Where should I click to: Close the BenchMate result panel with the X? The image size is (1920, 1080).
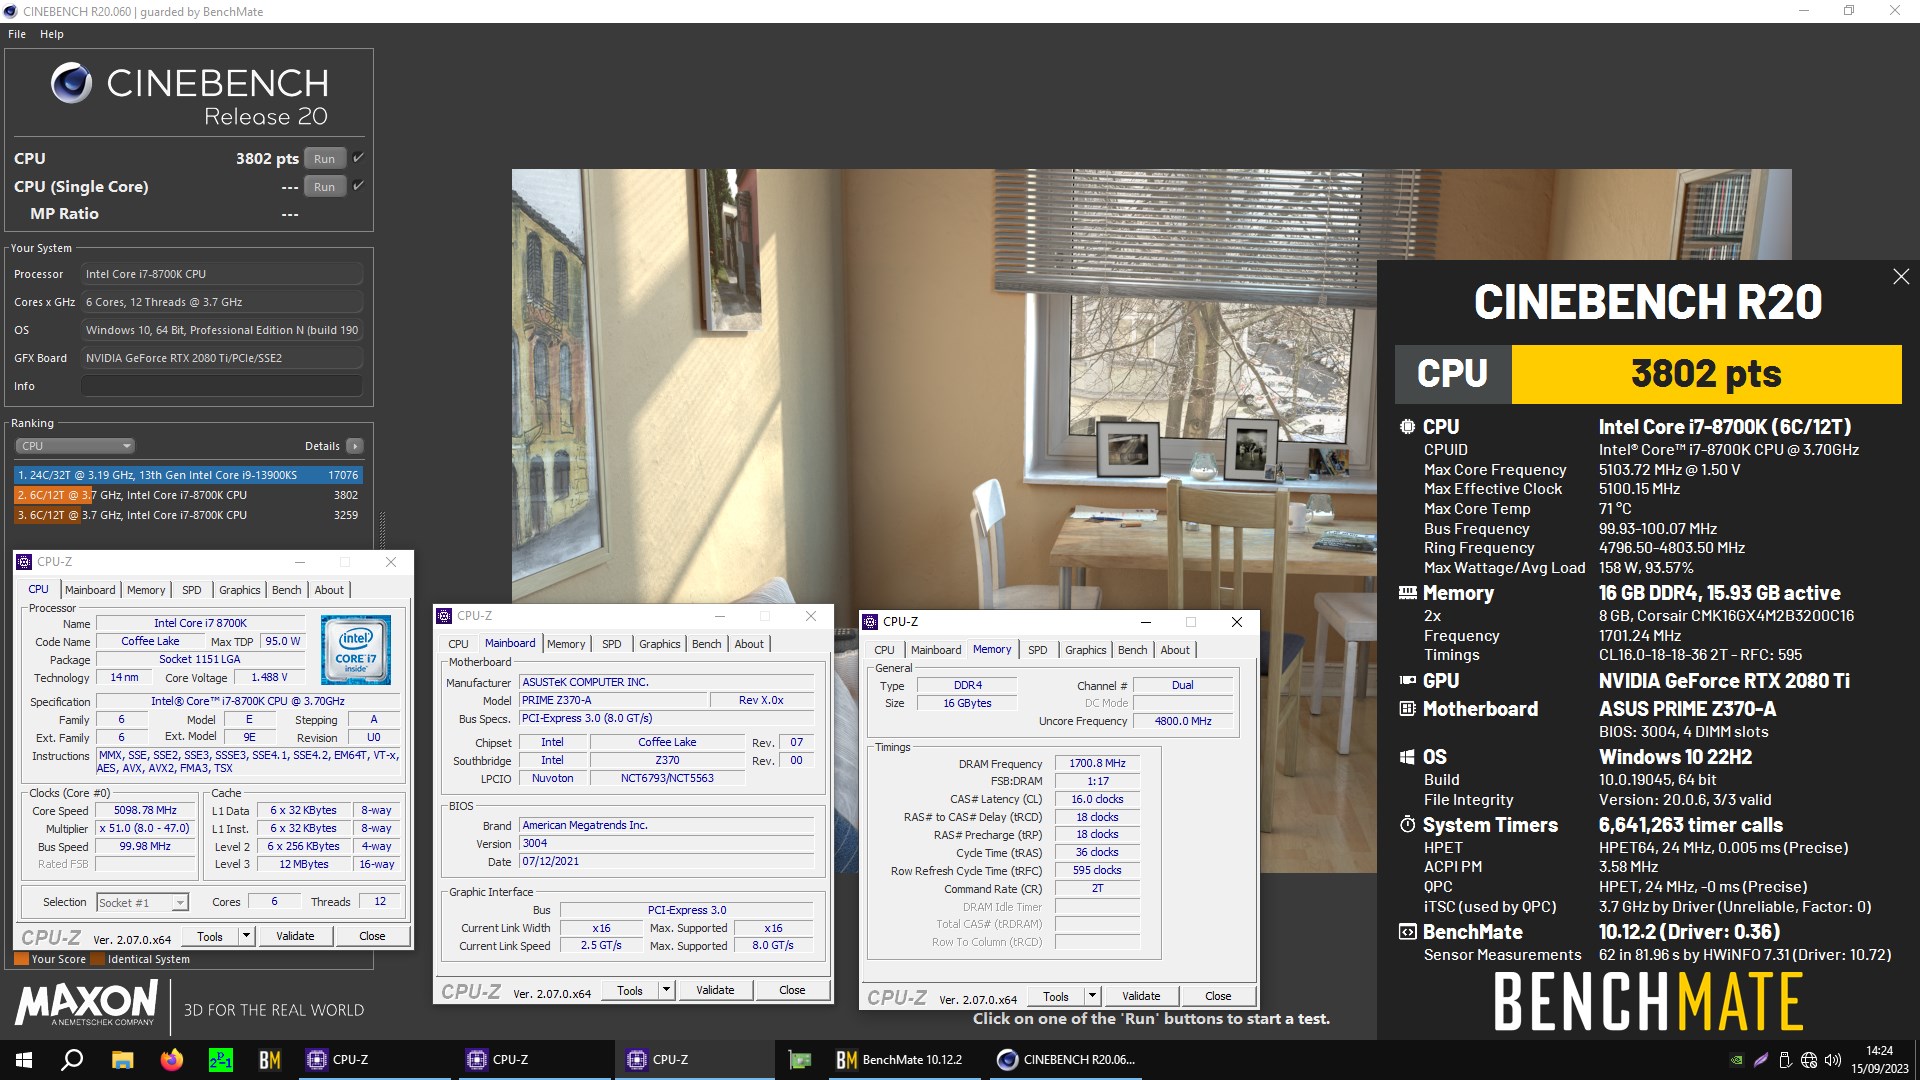(1901, 277)
